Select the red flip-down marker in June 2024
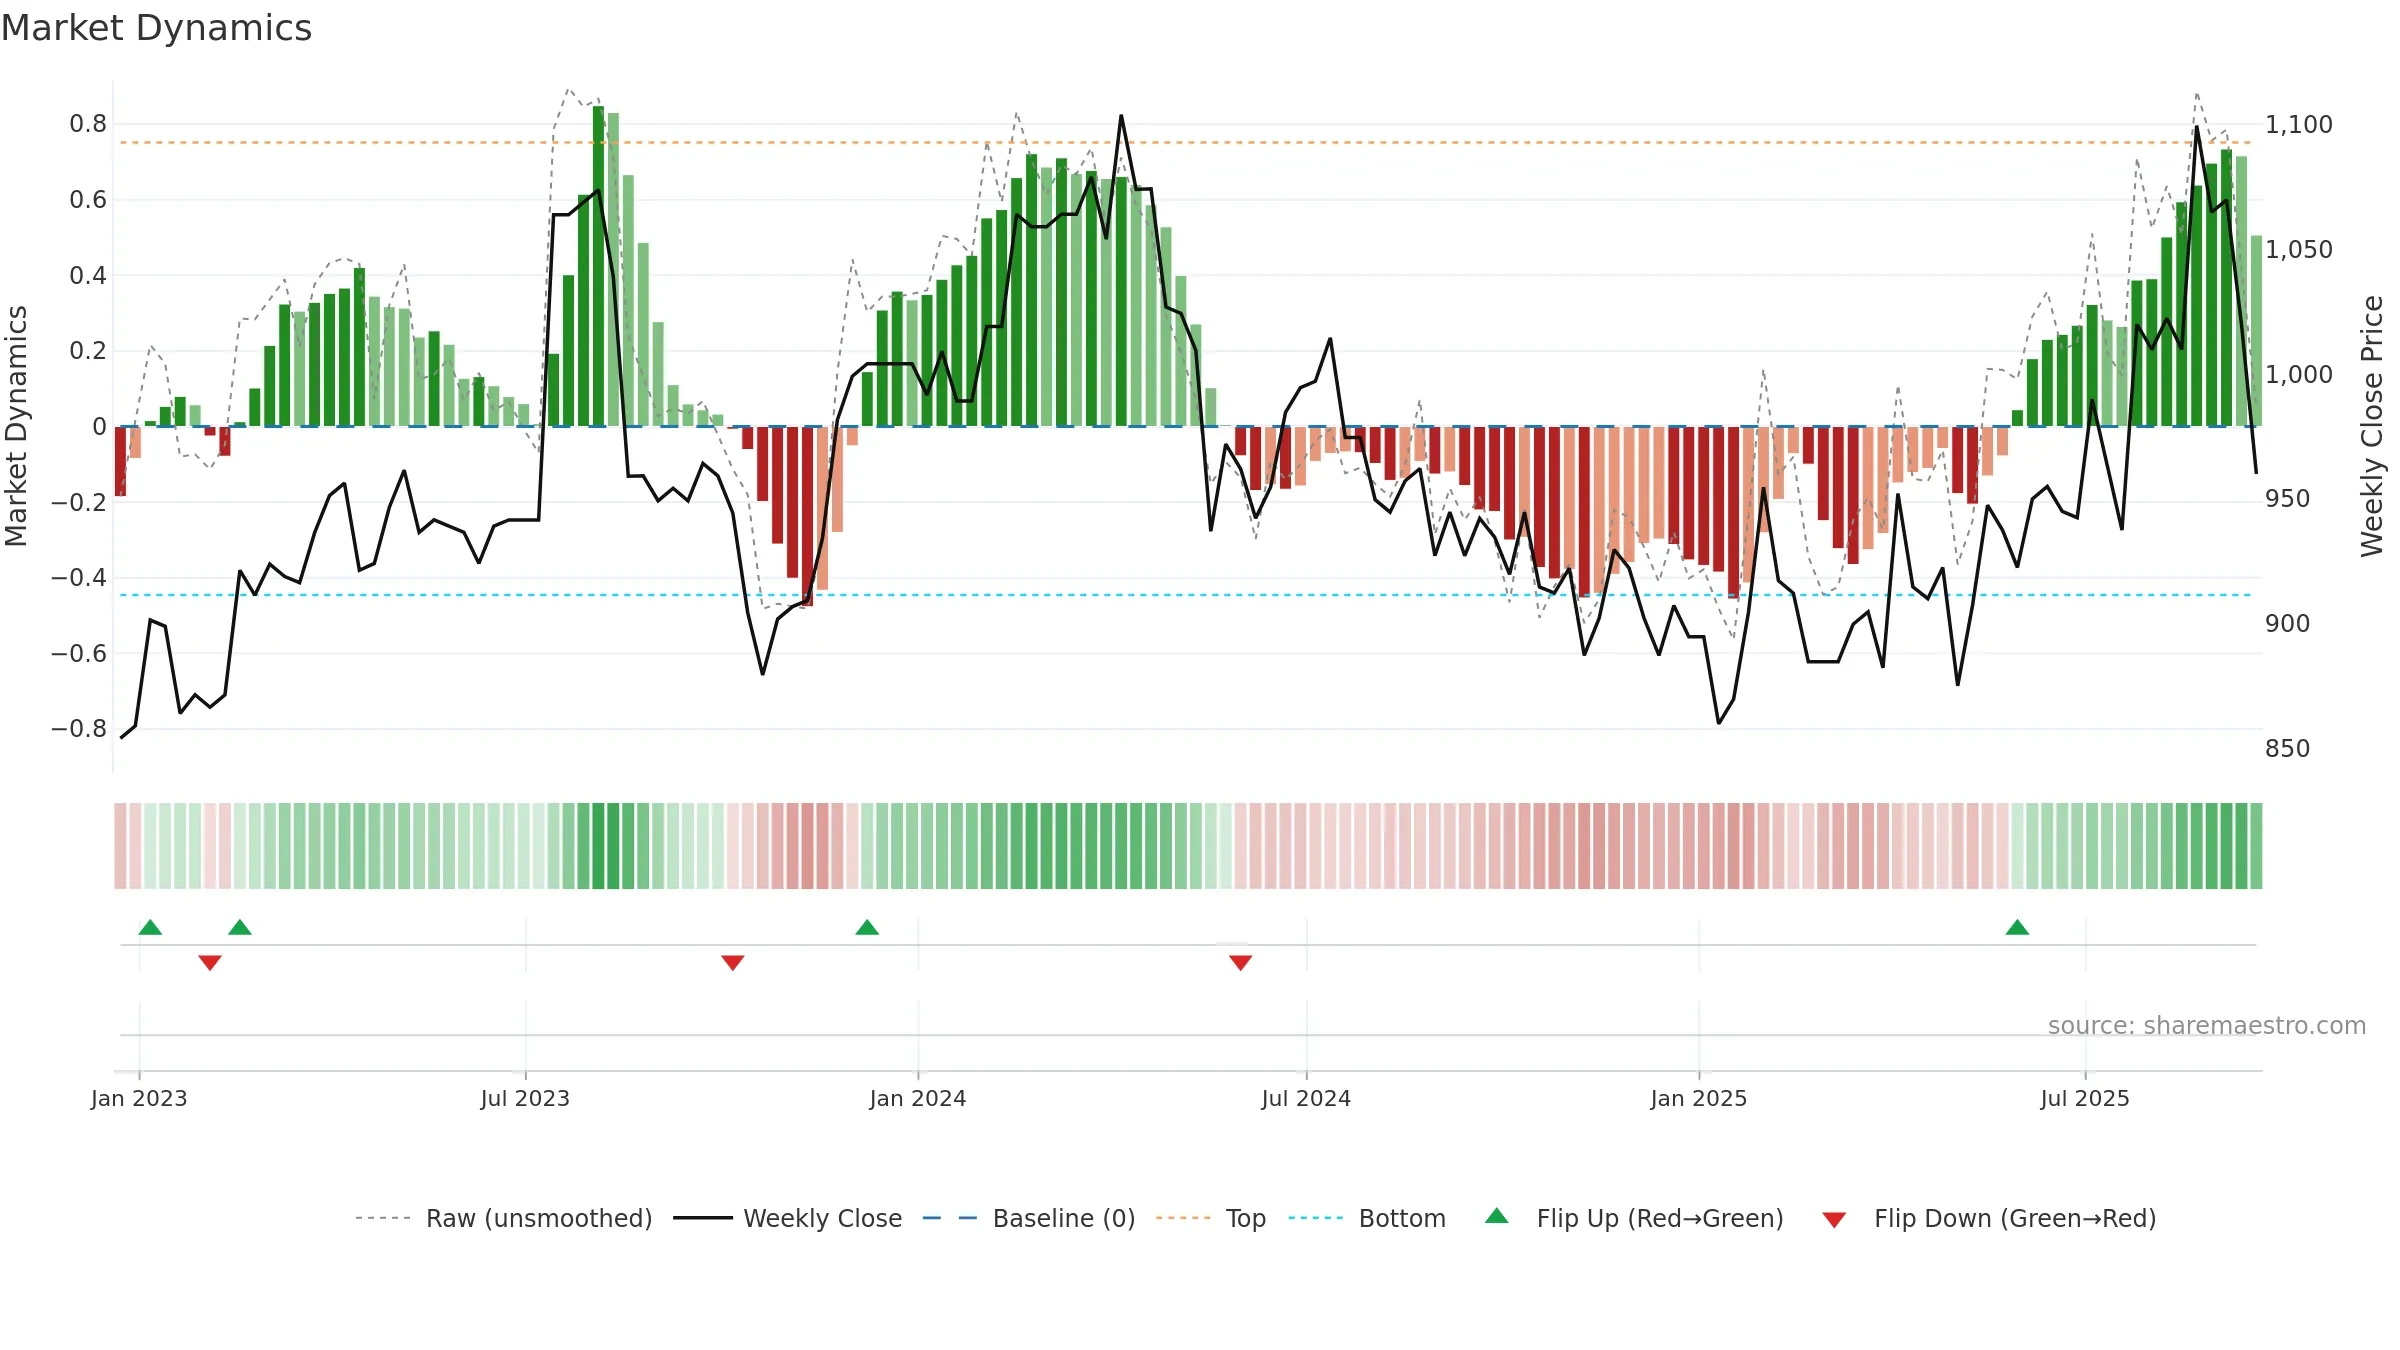Image resolution: width=2400 pixels, height=1350 pixels. [x=1241, y=963]
